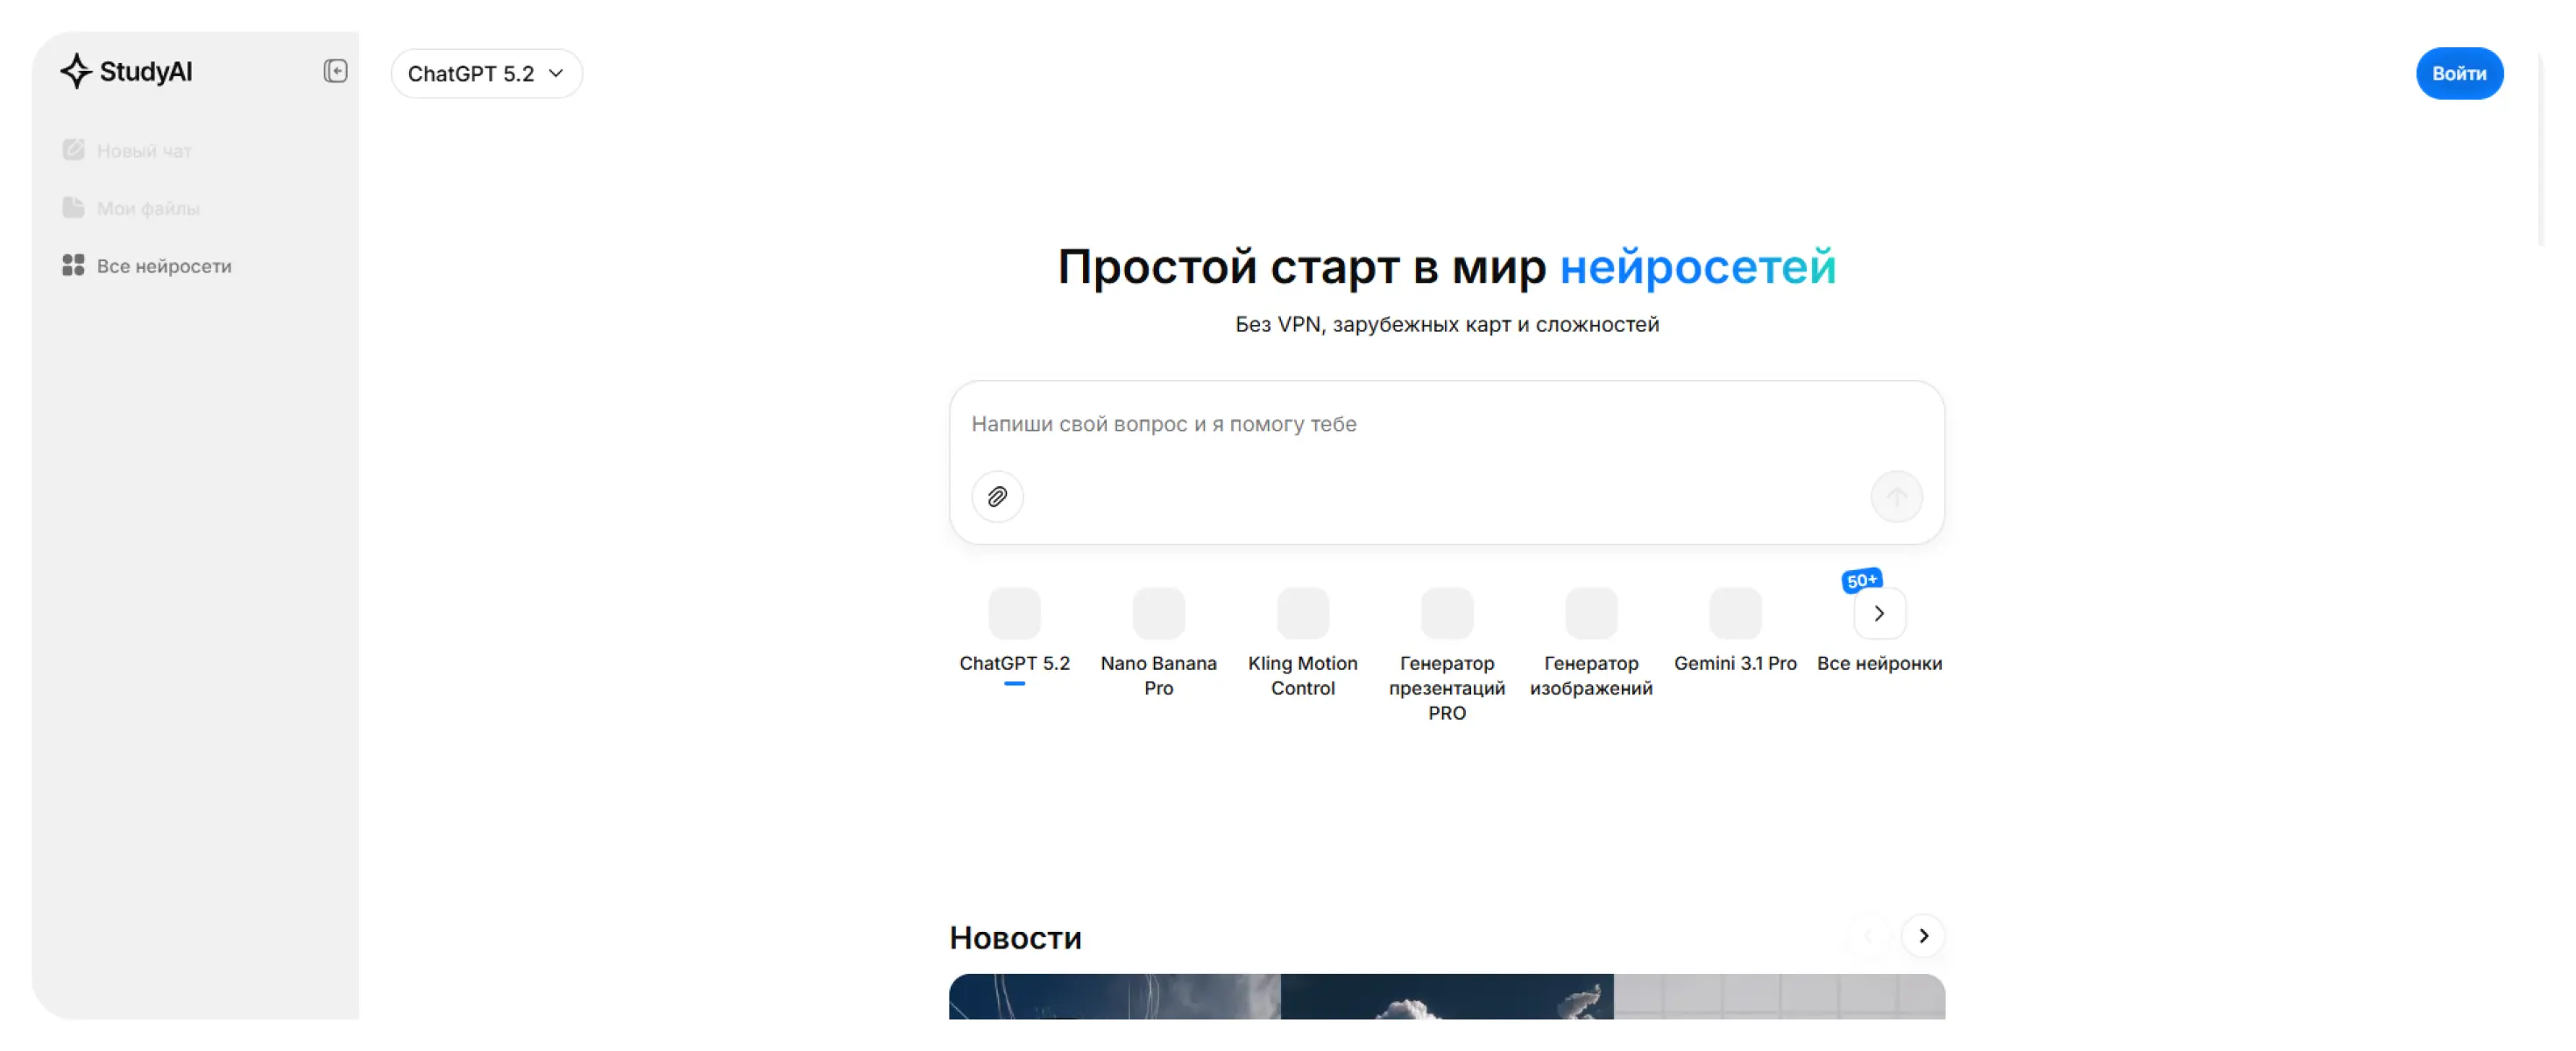Click the question input field

[1445, 424]
